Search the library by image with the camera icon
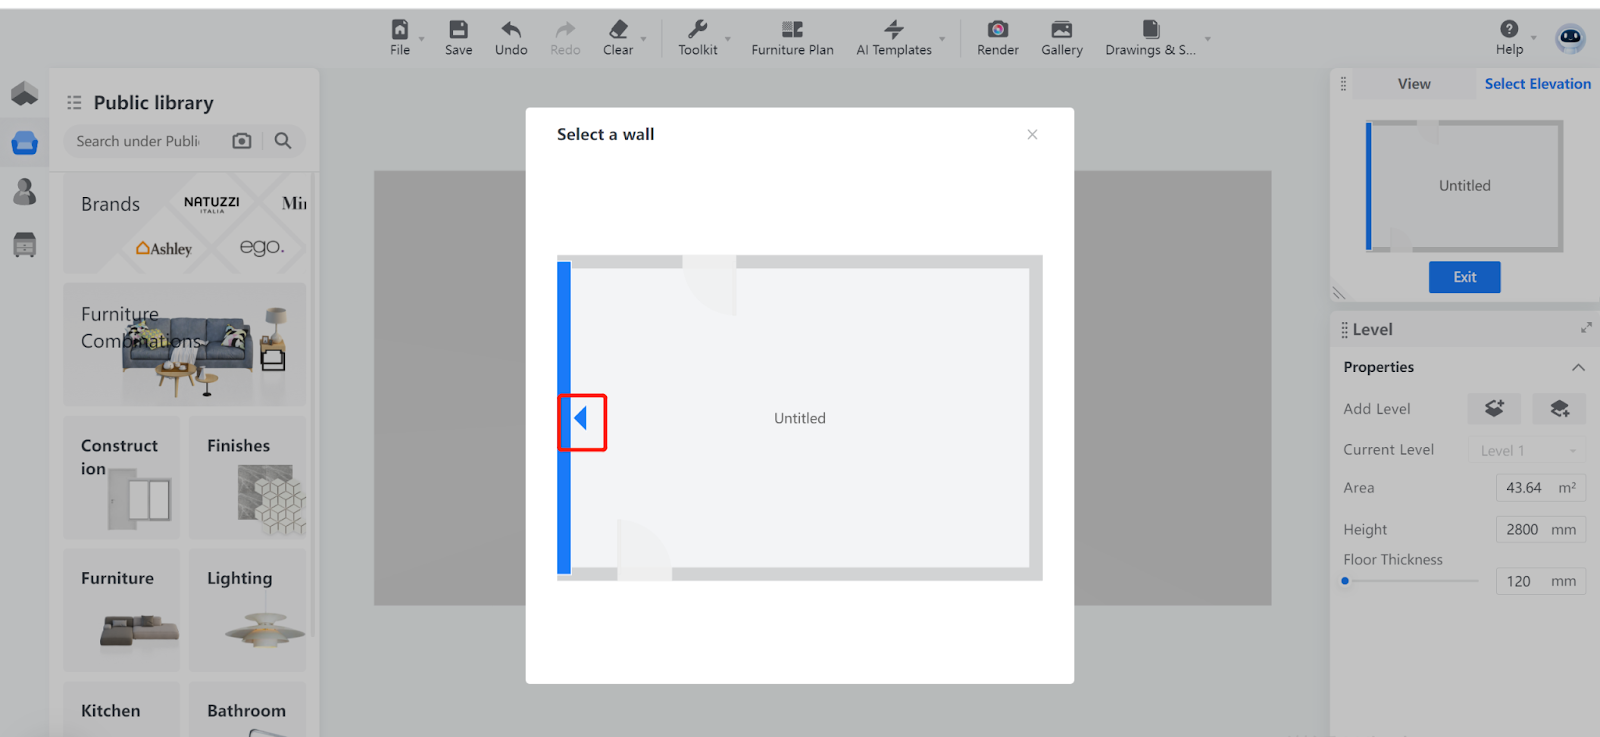 242,141
